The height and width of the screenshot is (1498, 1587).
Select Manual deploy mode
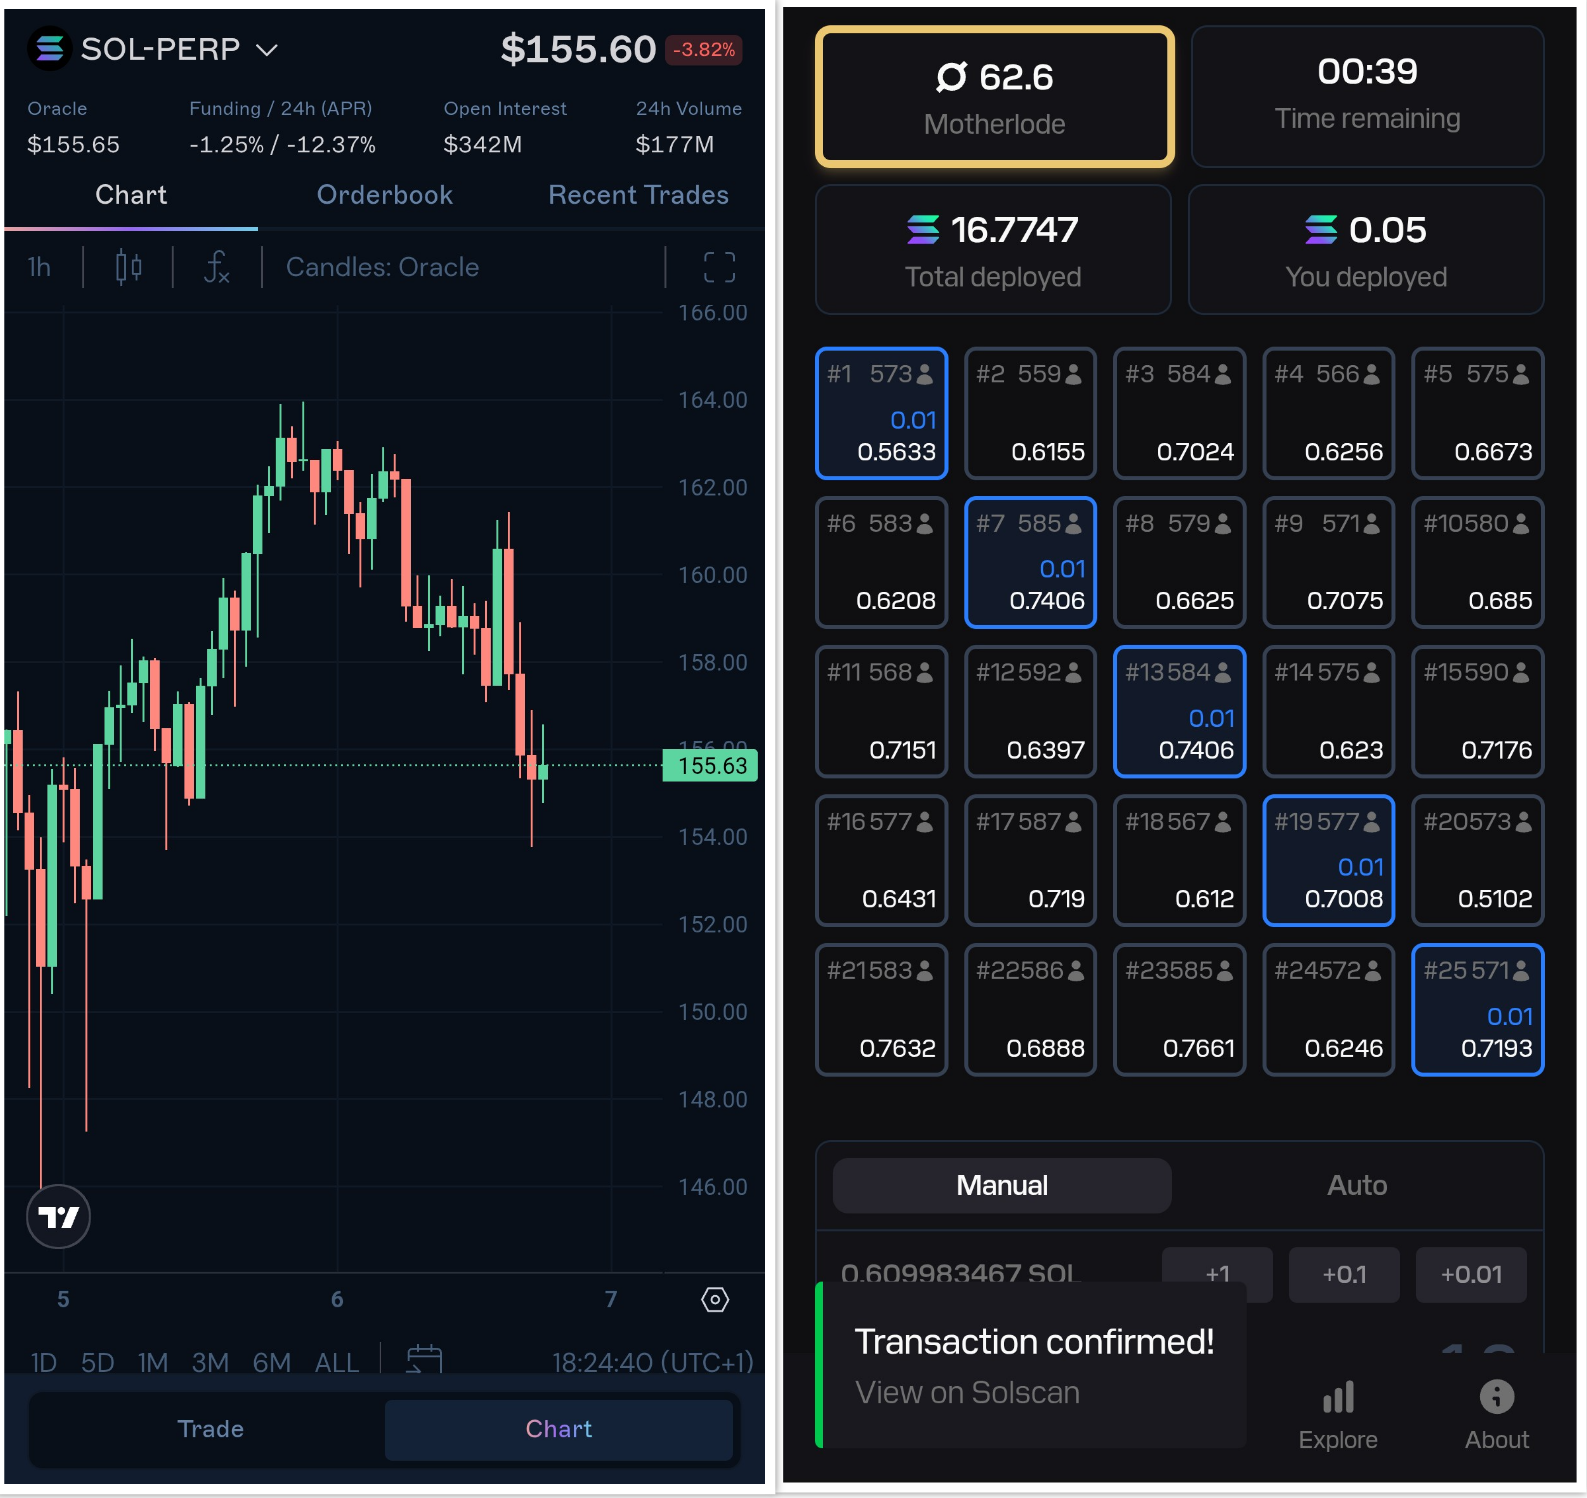pyautogui.click(x=1001, y=1185)
